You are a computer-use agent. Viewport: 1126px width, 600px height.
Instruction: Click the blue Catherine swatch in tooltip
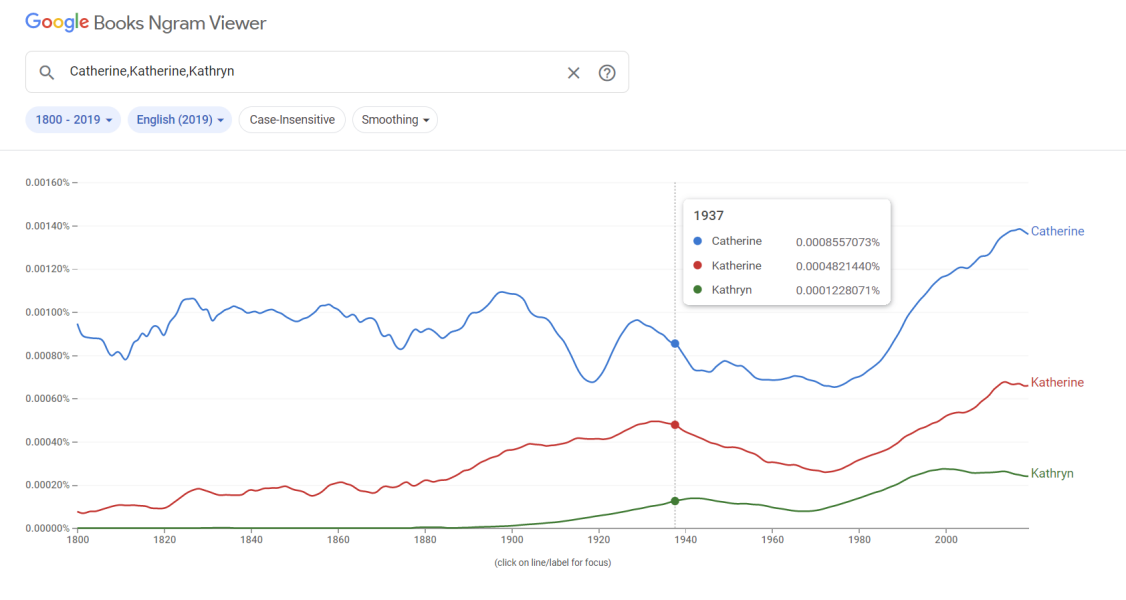pyautogui.click(x=697, y=241)
